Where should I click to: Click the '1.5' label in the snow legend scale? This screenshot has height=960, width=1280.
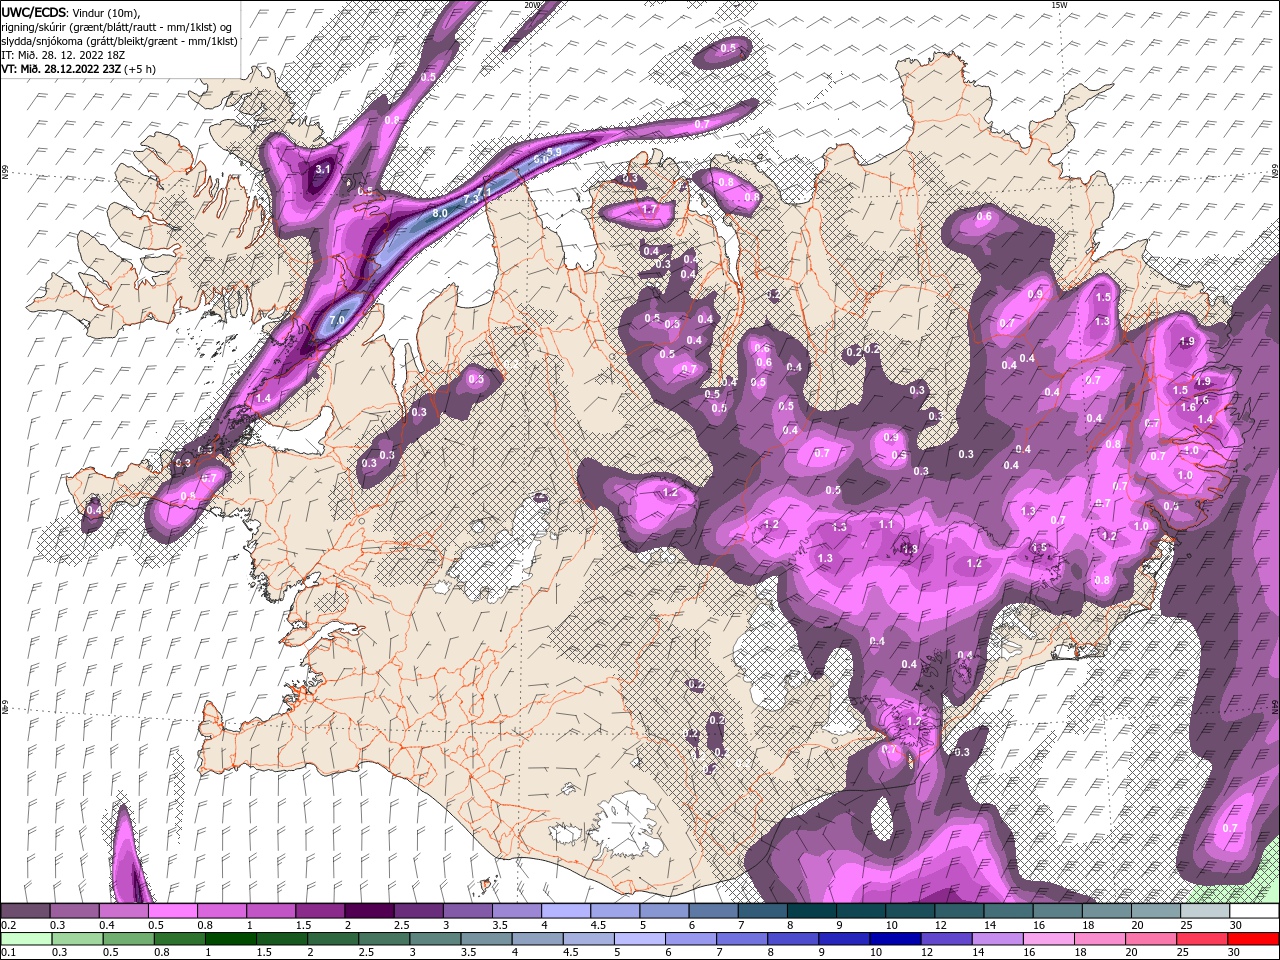(303, 925)
